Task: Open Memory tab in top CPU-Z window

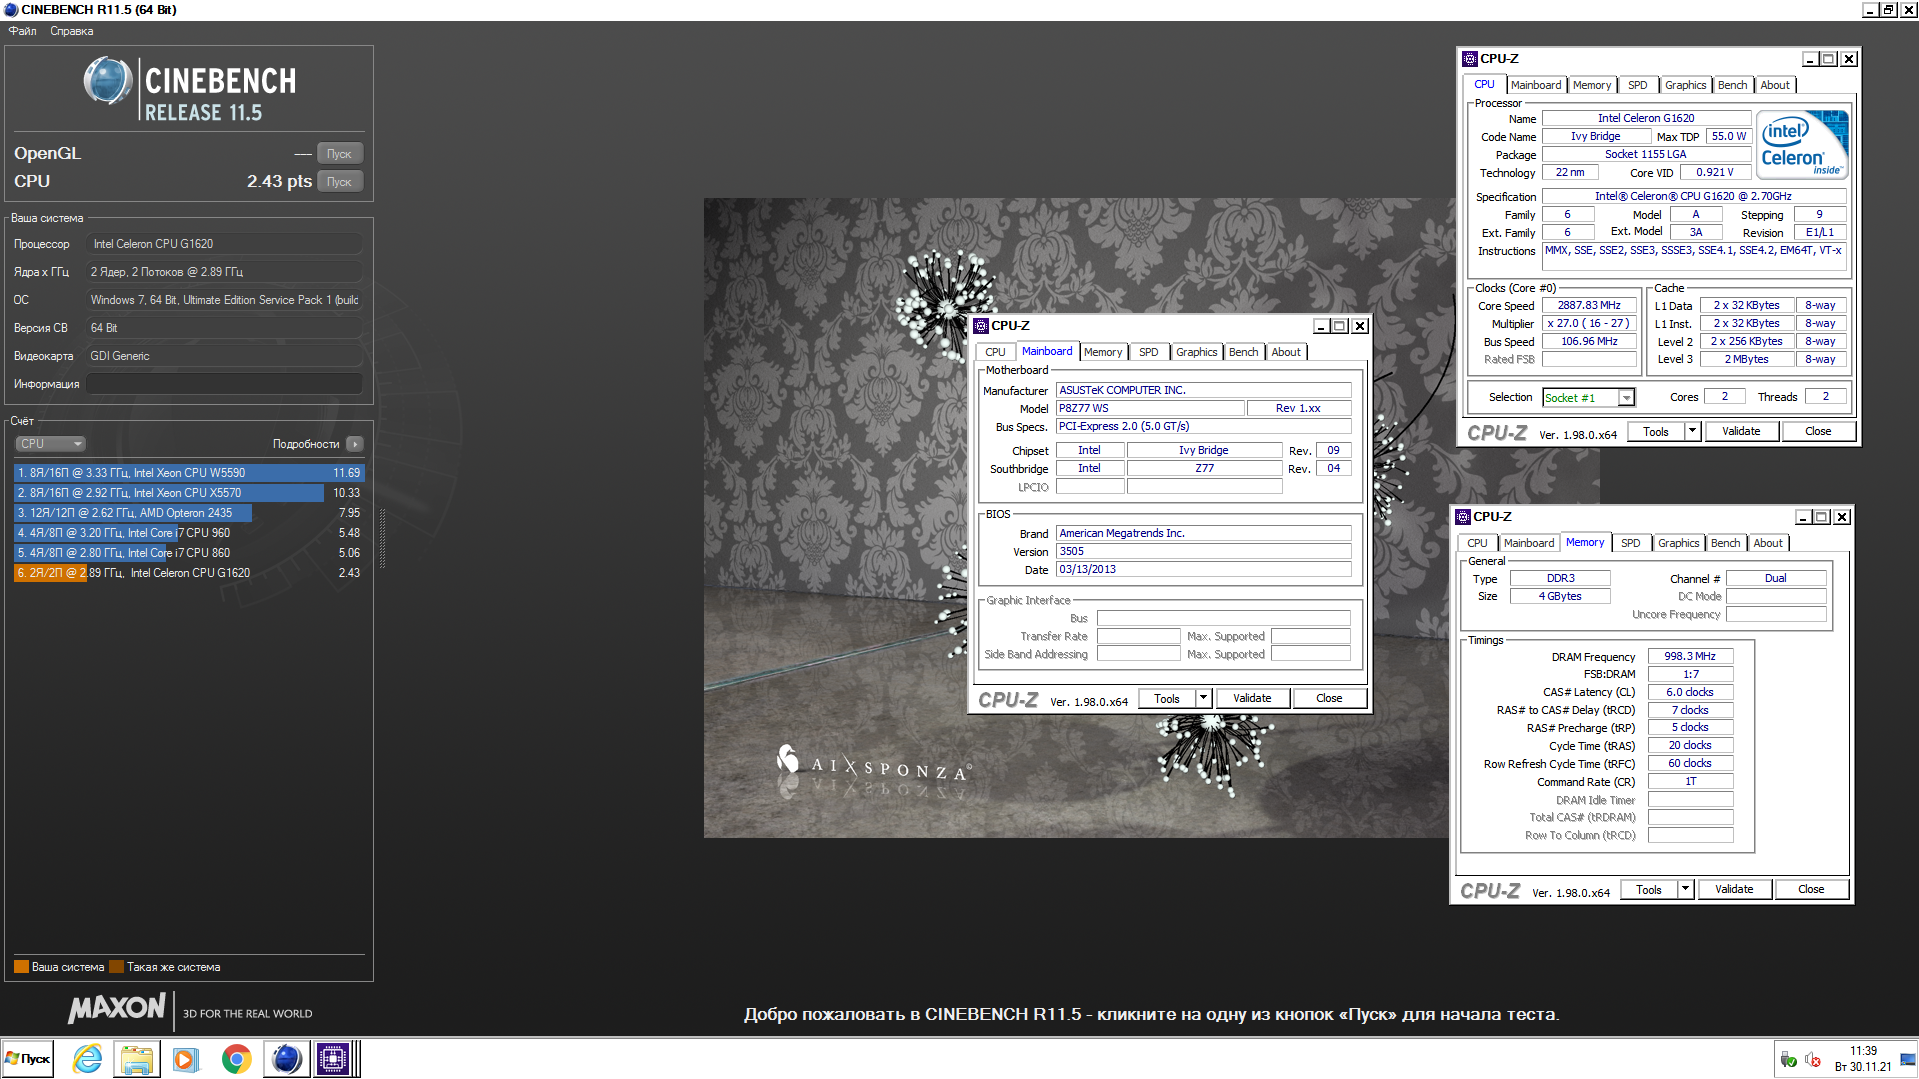Action: pos(1591,85)
